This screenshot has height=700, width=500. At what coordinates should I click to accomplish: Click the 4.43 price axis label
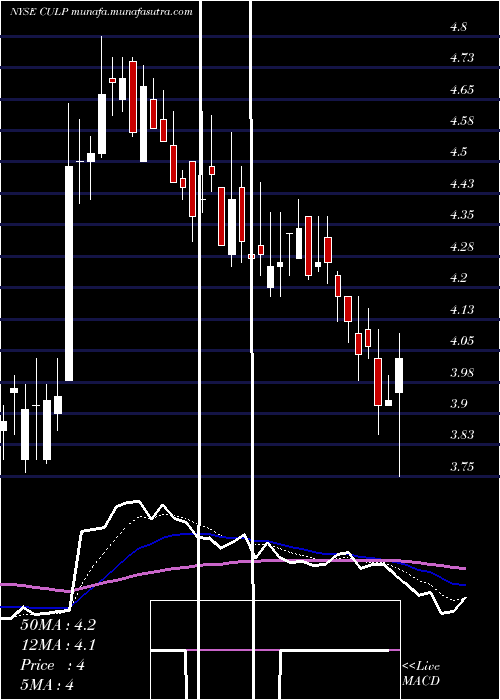pyautogui.click(x=462, y=183)
